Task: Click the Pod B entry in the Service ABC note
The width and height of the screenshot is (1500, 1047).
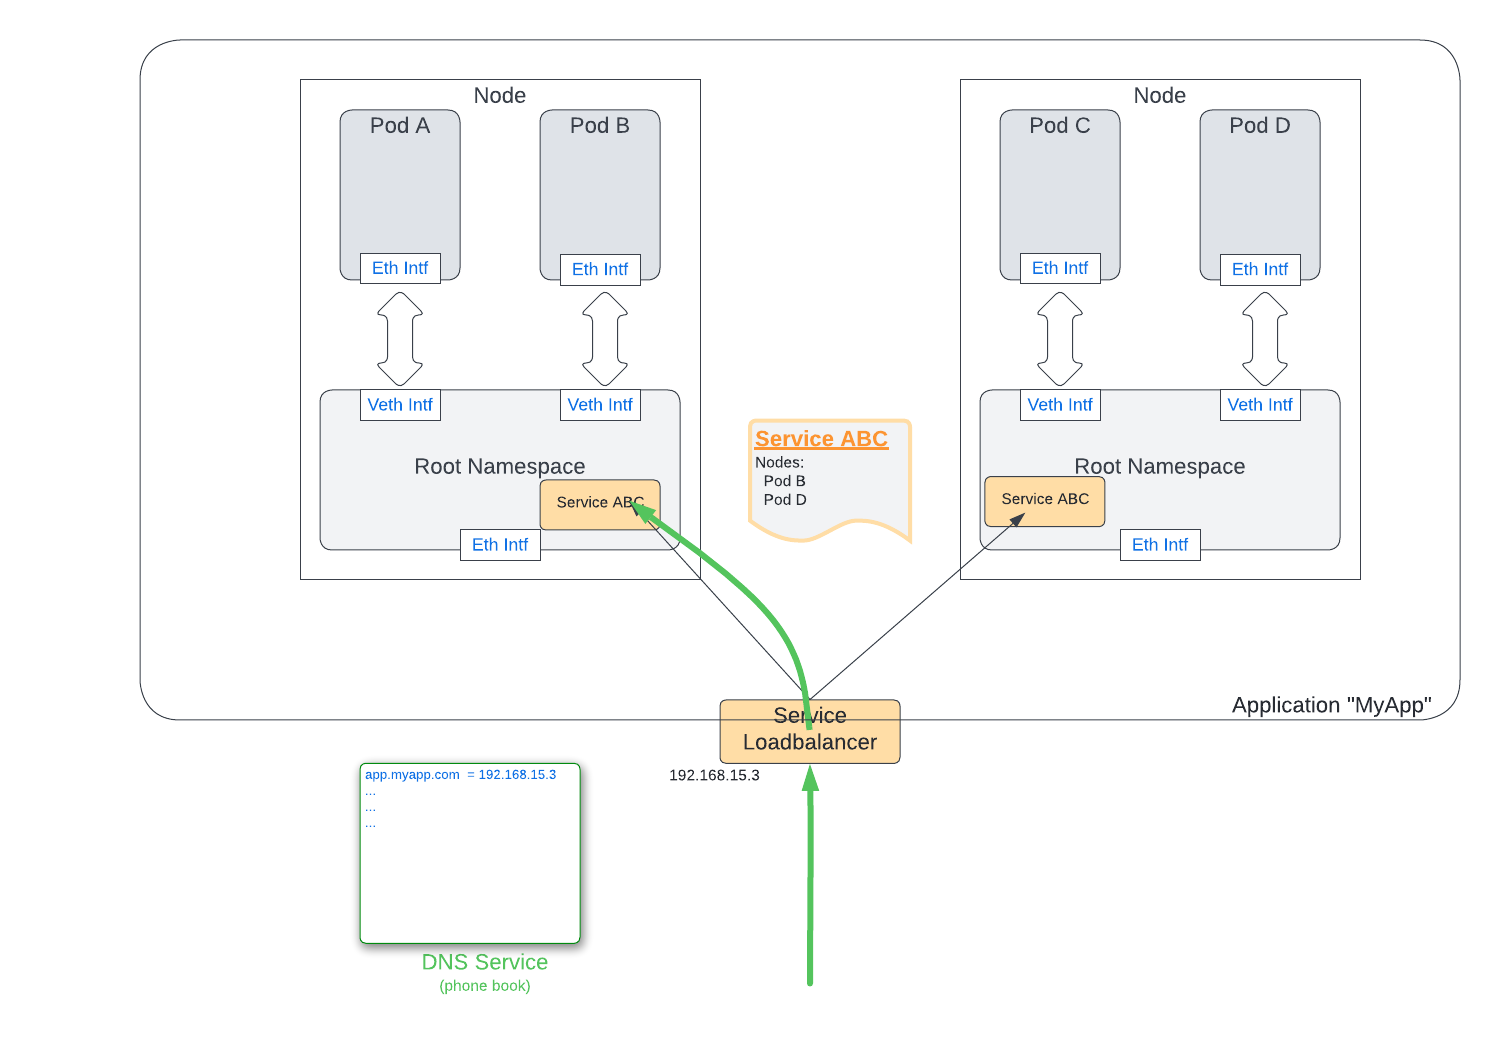Action: coord(785,481)
